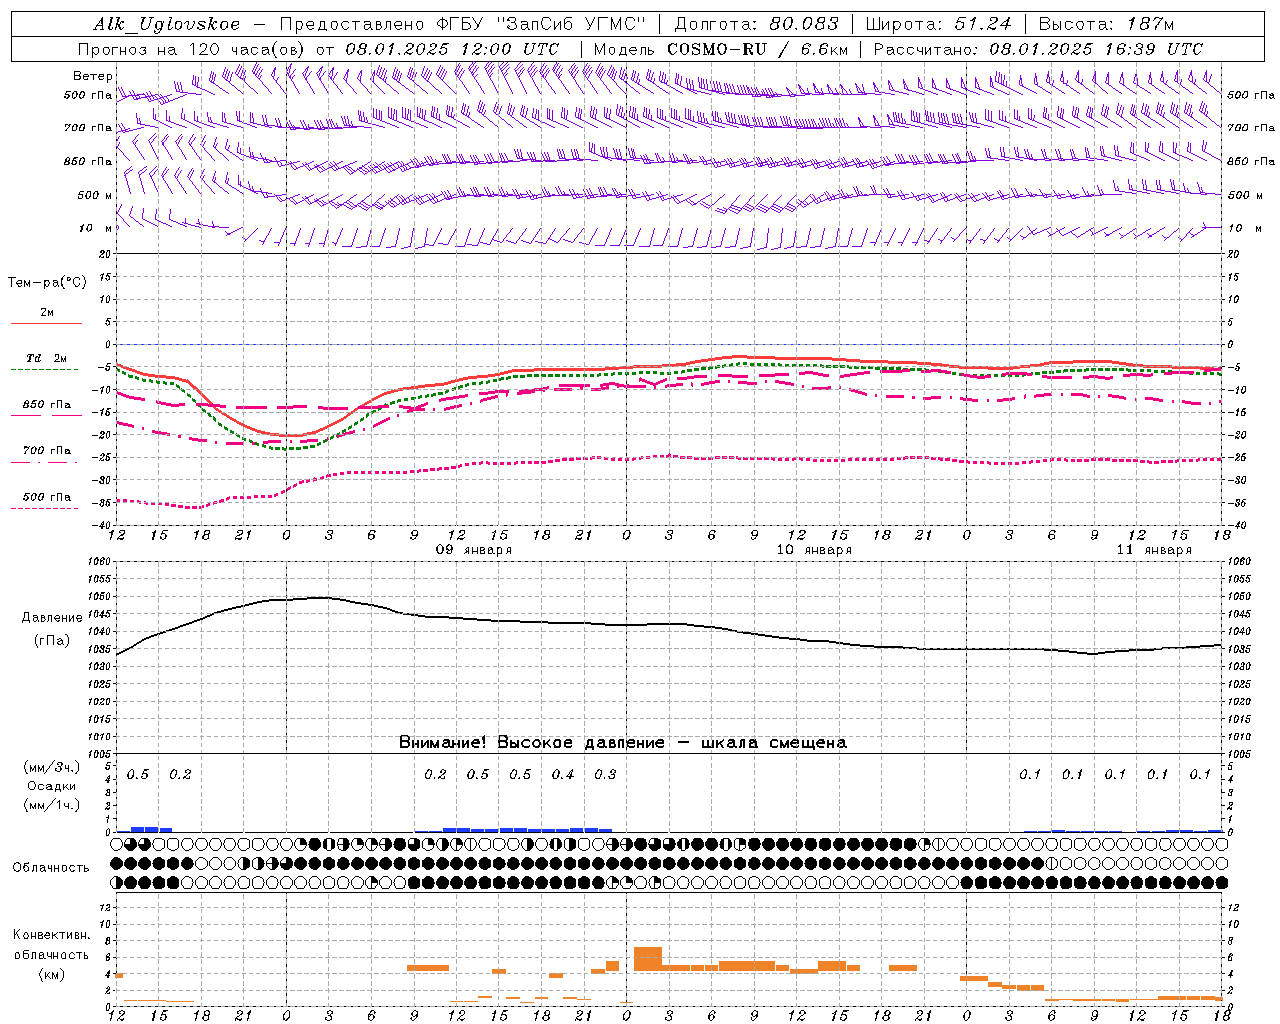
Task: Click the 'Прогноз на 120 часа(ов)' forecast text
Action: click(x=191, y=49)
